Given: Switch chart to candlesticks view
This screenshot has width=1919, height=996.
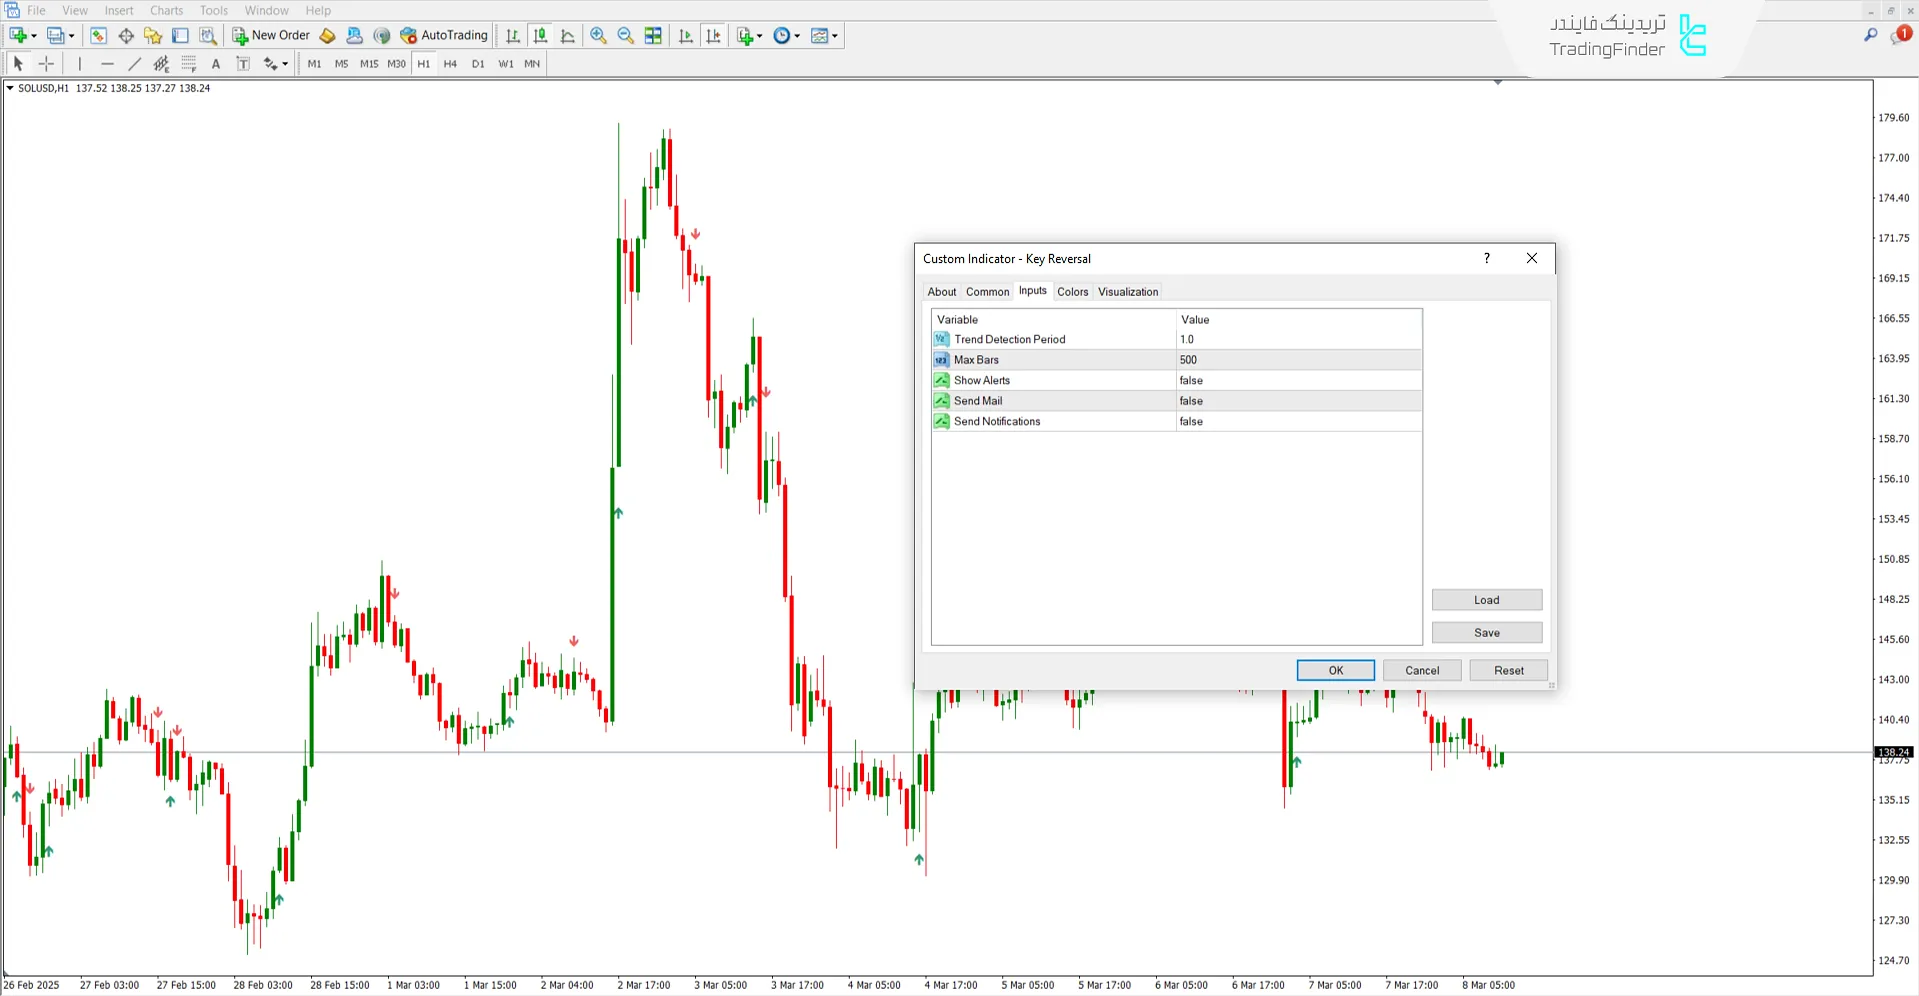Looking at the screenshot, I should coord(540,35).
